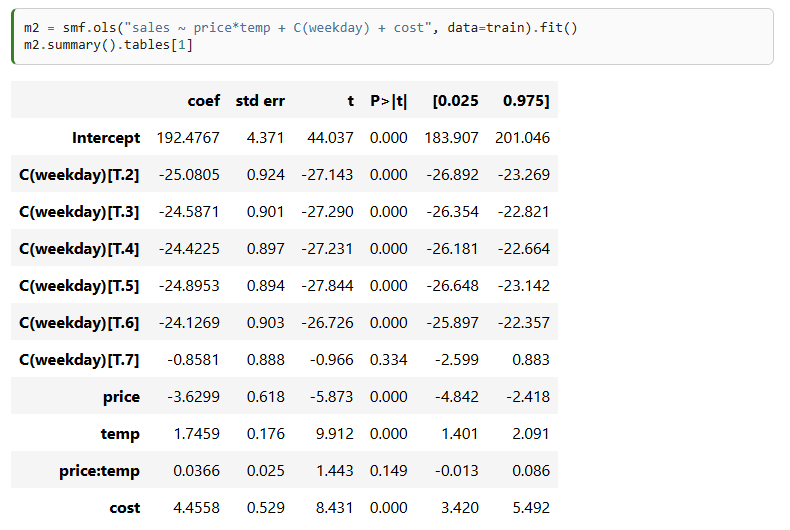Select the 'C(weekday)[T.5]' row label
The width and height of the screenshot is (790, 530).
click(79, 286)
